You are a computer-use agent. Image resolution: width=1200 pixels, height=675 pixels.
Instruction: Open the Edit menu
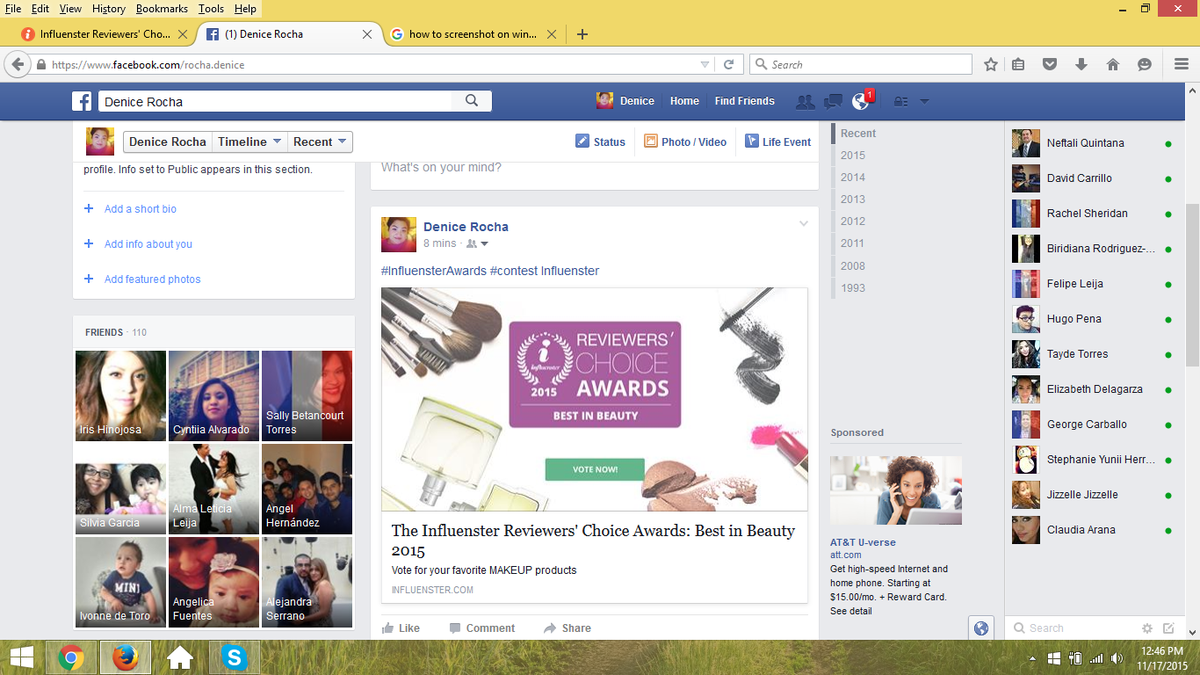coord(40,9)
